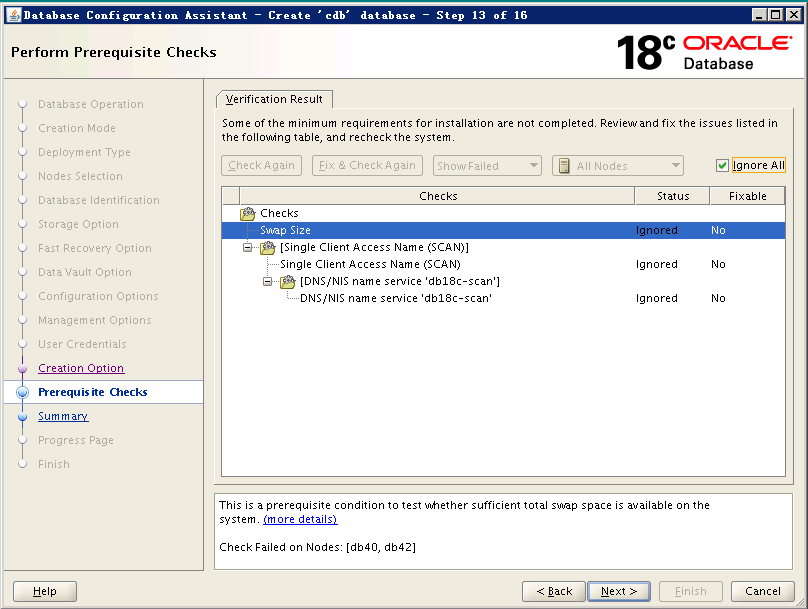Click the Check Again button
Viewport: 808px width, 609px height.
pyautogui.click(x=261, y=165)
